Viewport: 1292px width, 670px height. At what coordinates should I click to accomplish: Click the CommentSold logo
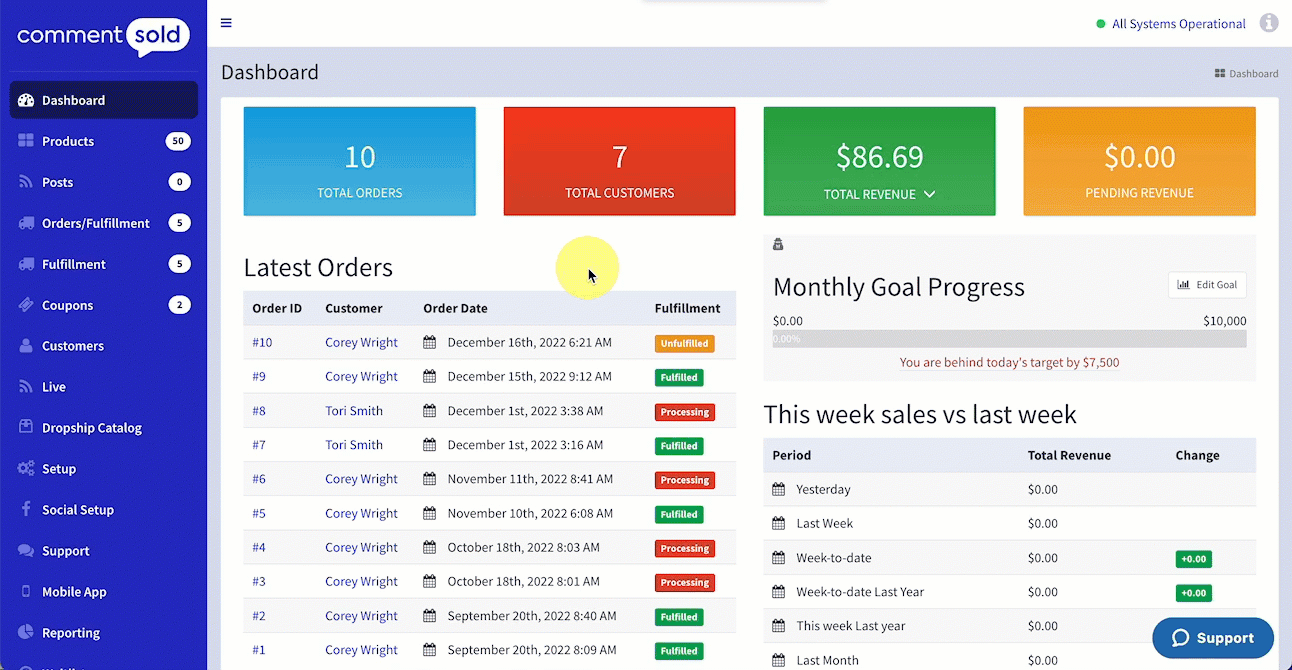click(x=103, y=36)
